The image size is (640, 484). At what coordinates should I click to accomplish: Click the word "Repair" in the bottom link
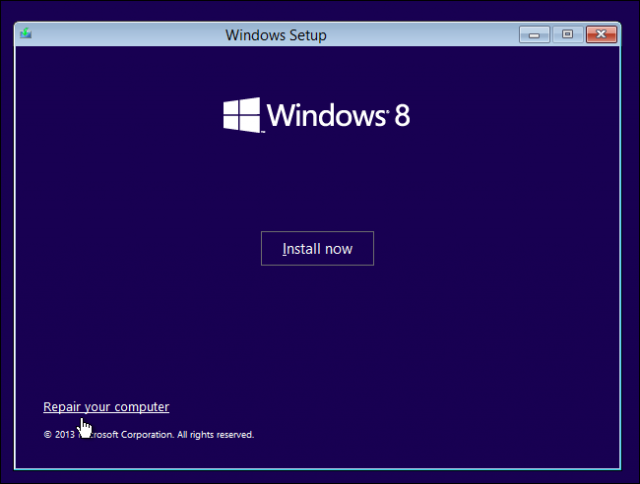[61, 407]
